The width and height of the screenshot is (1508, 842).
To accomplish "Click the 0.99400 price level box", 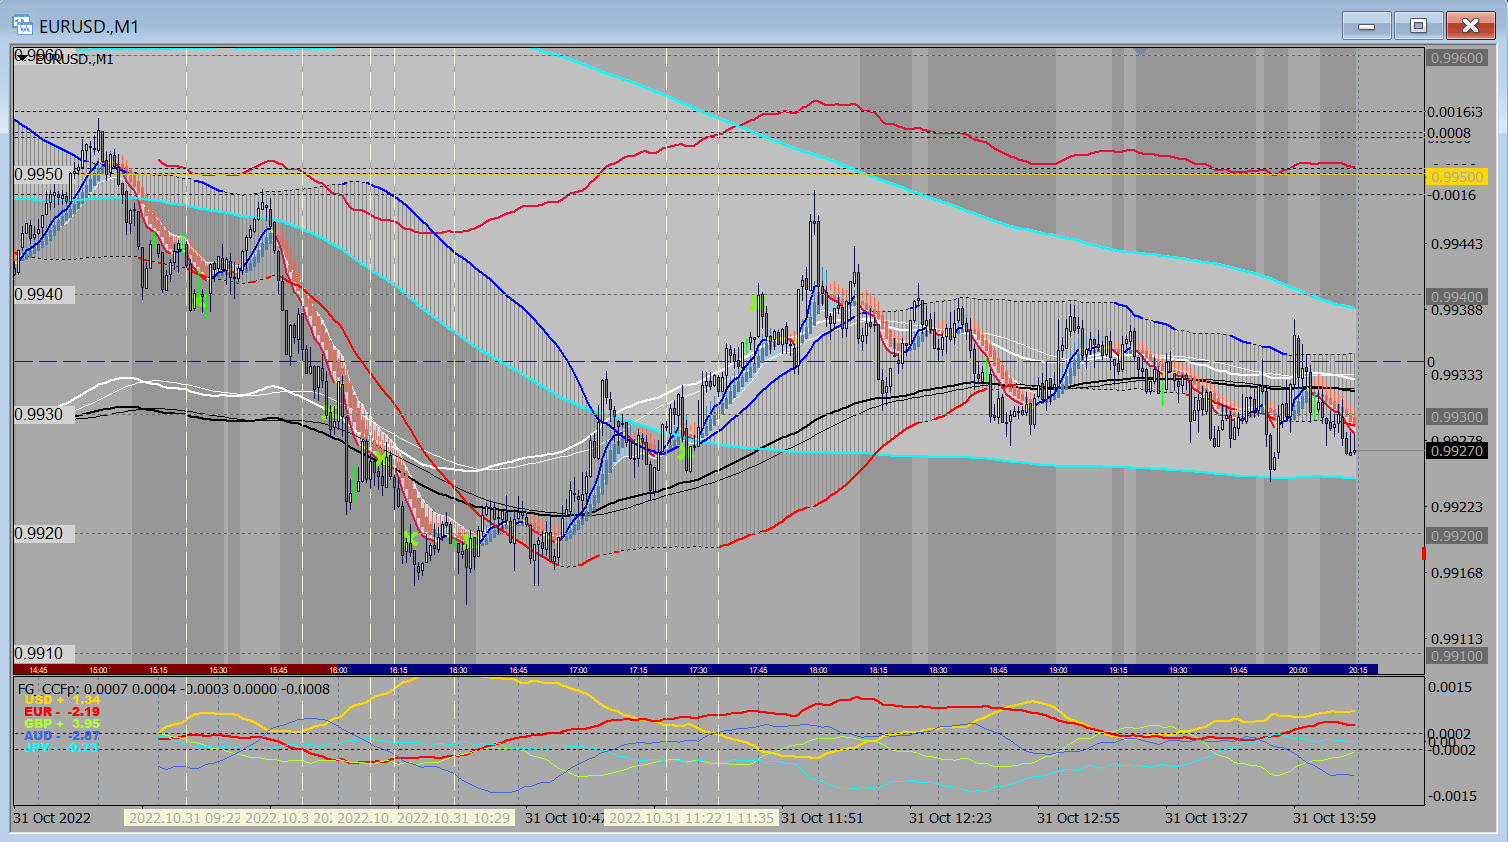I will point(1456,297).
